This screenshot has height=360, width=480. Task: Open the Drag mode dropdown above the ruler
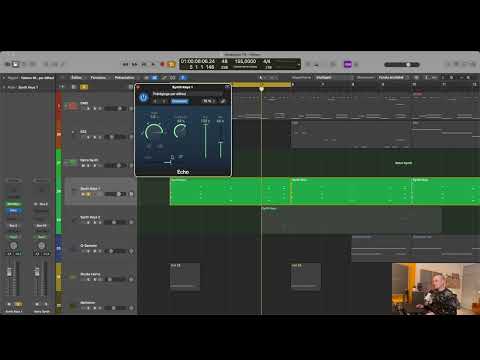click(392, 77)
